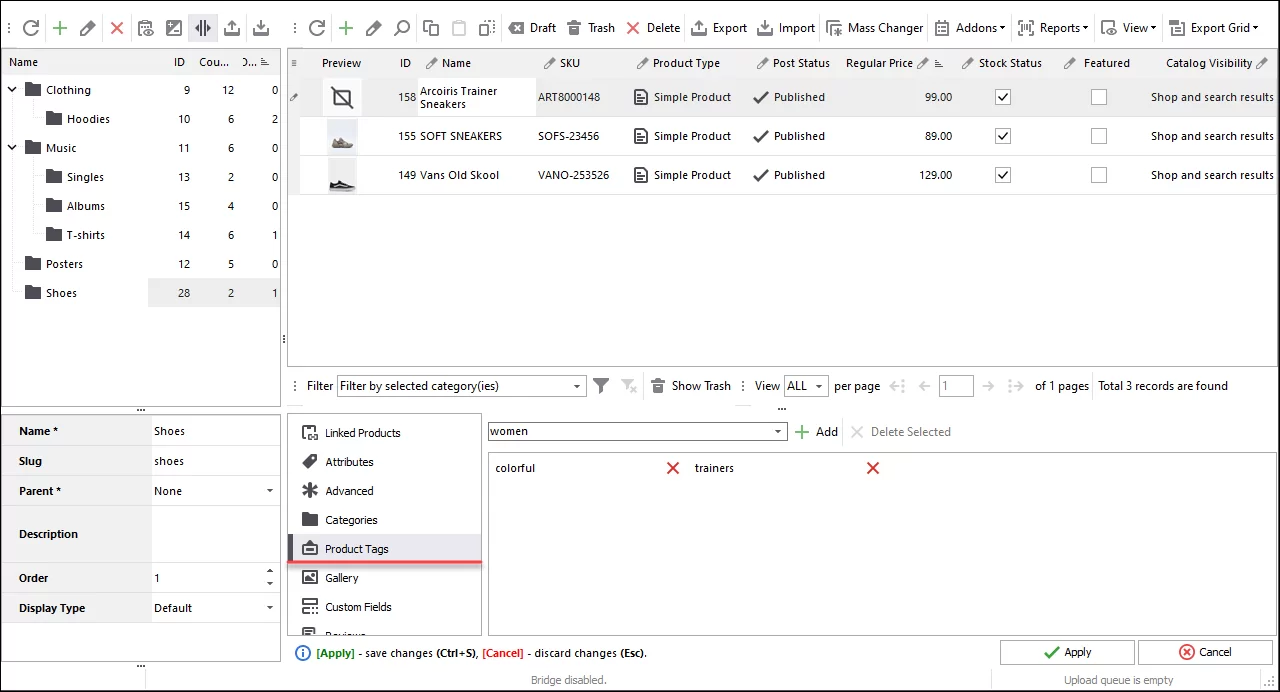Open the View ALL per-page dropdown
The height and width of the screenshot is (692, 1280).
click(804, 385)
